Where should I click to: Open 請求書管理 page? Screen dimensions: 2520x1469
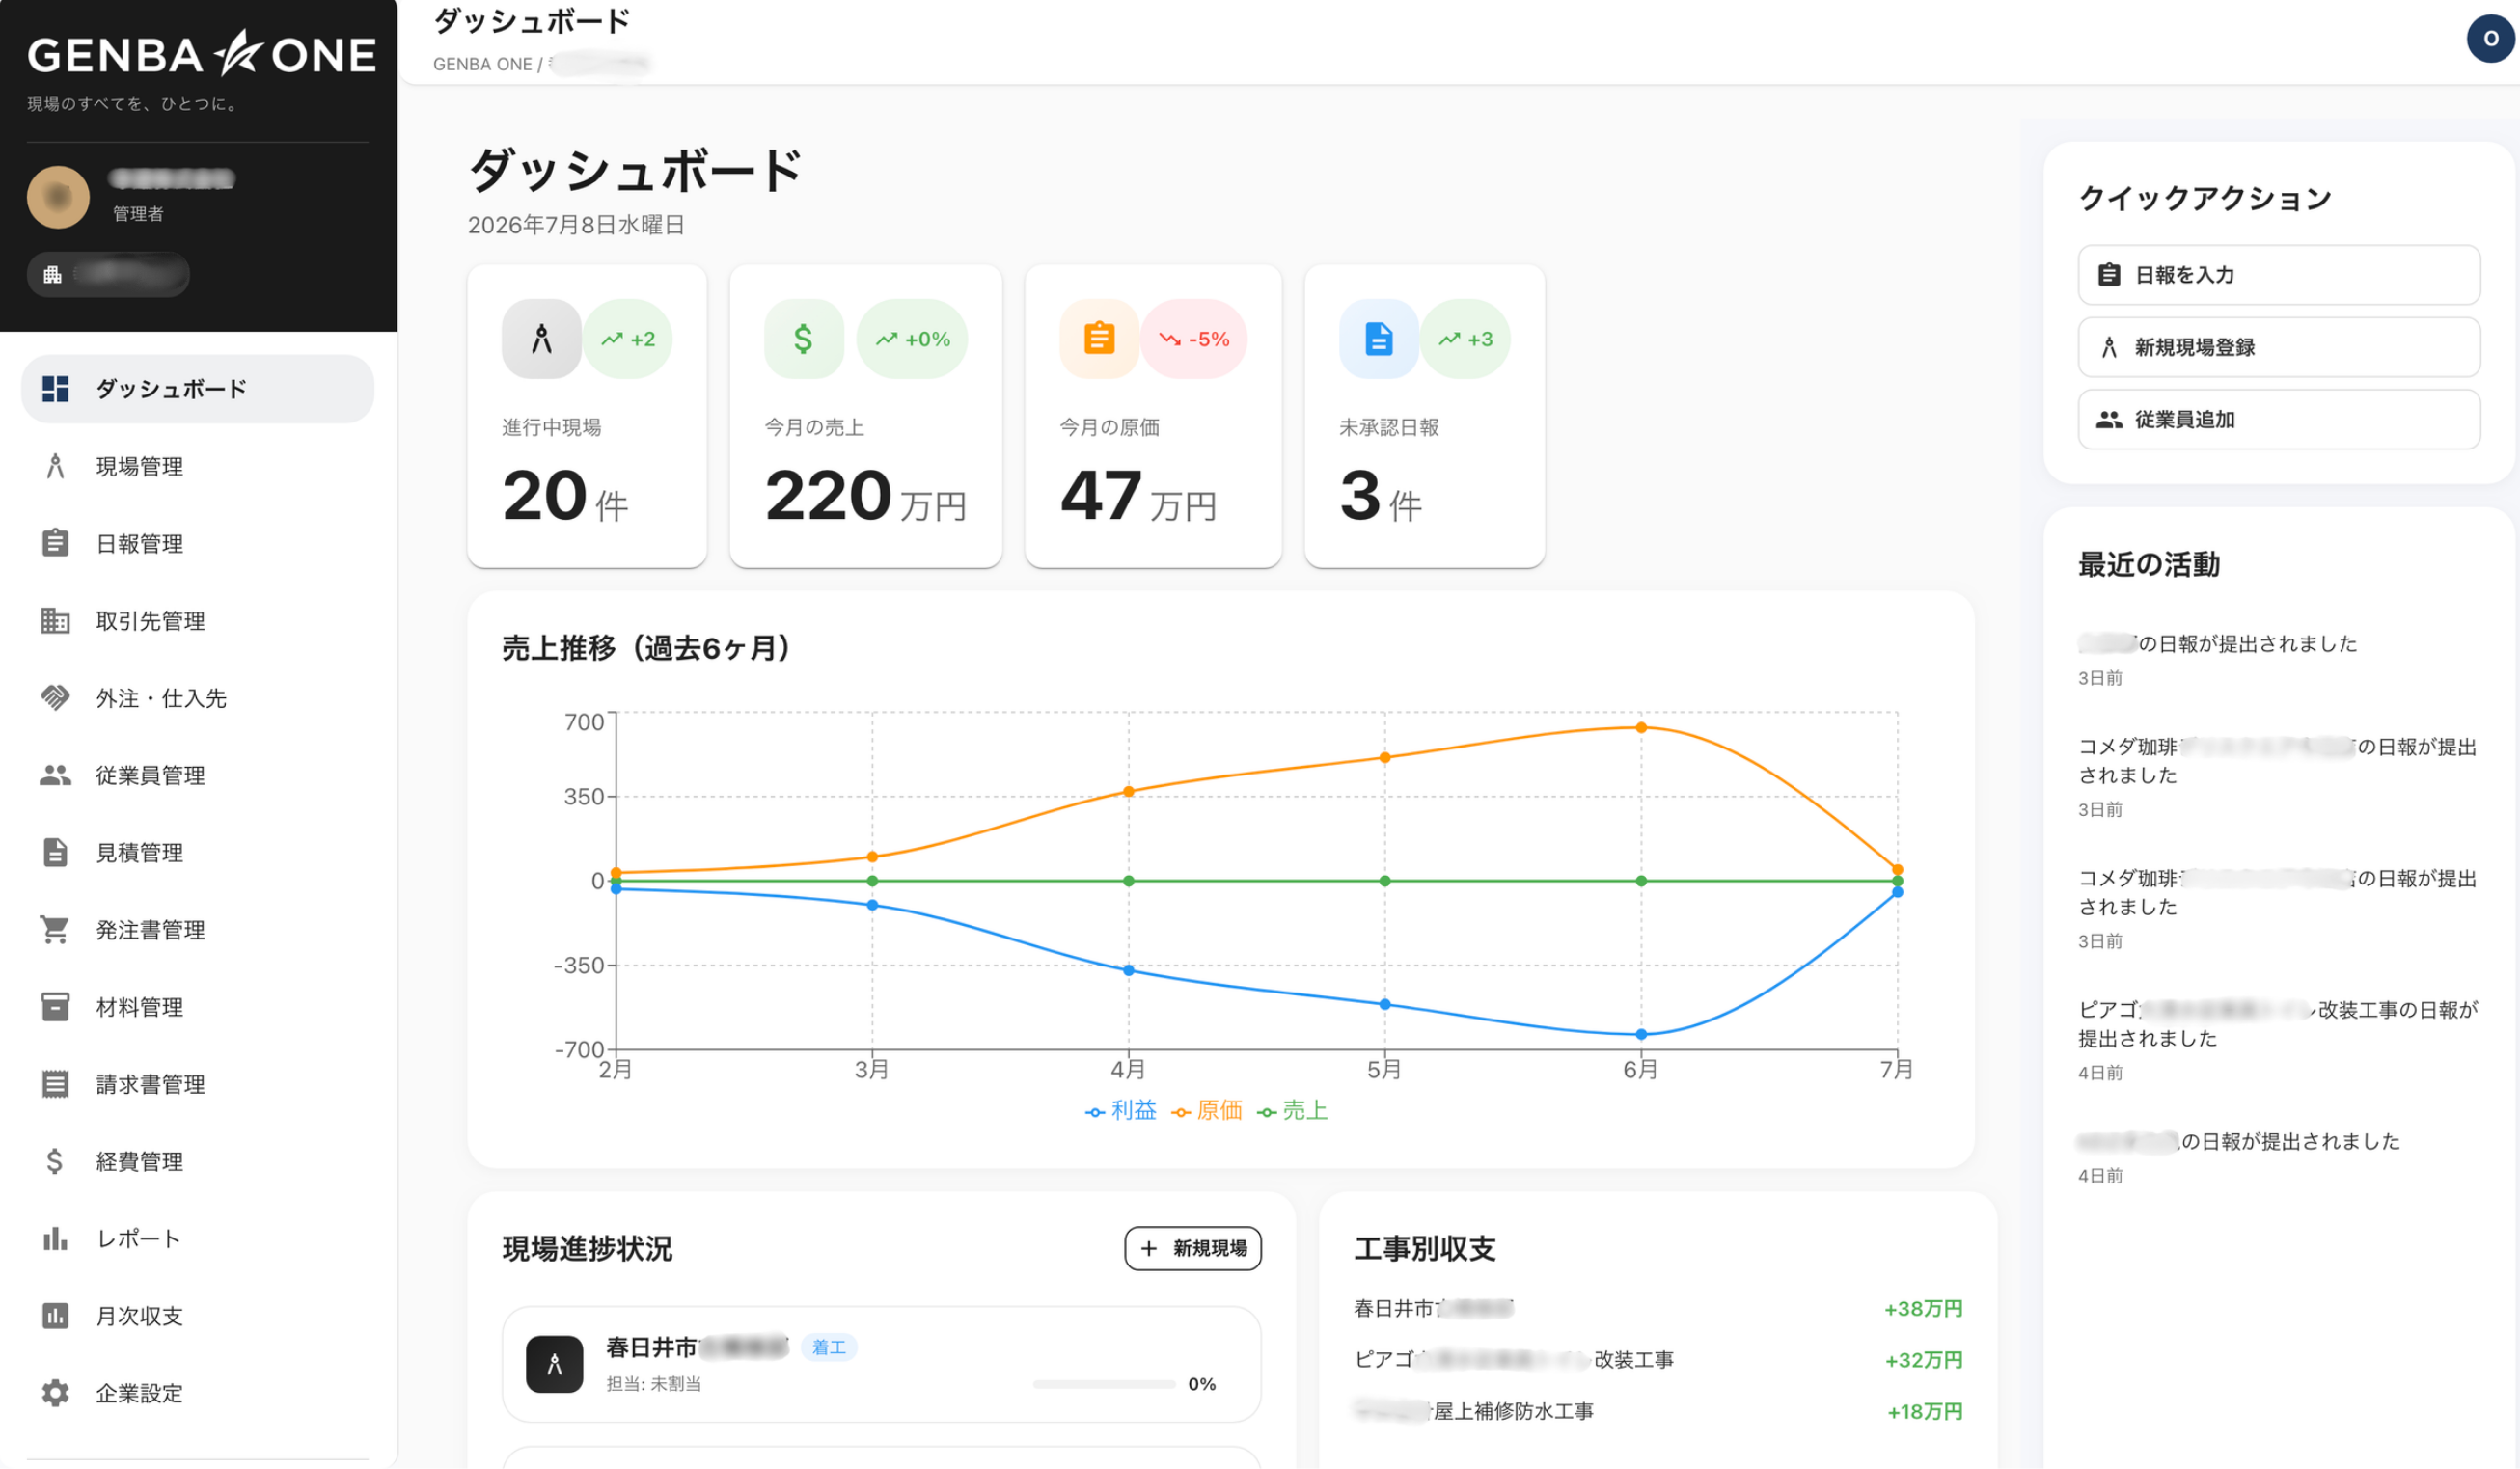pos(197,1084)
